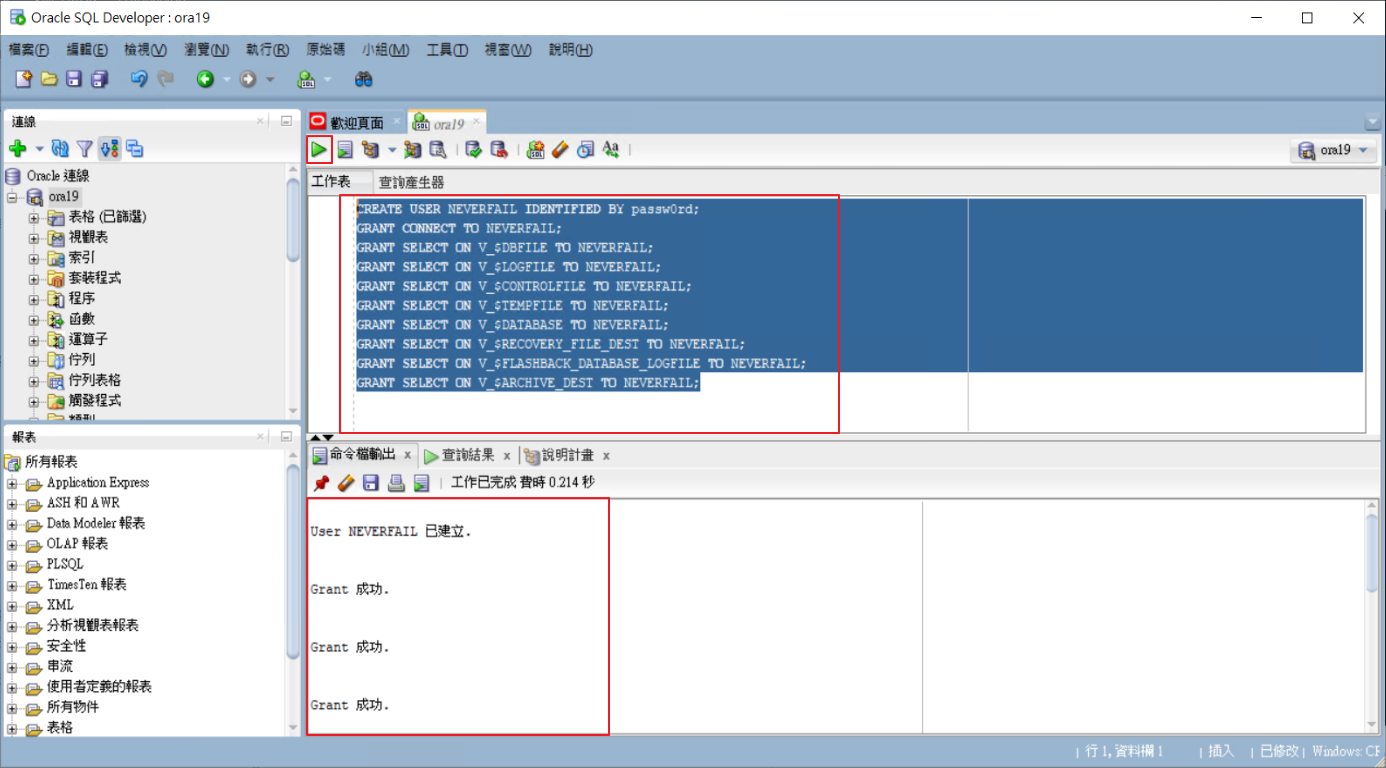This screenshot has height=768, width=1386.
Task: Close the 命令檔輸出 tab
Action: click(407, 456)
